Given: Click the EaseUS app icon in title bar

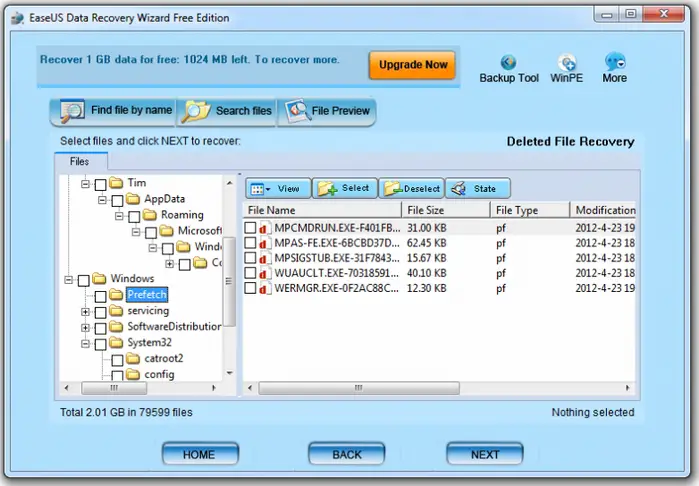Looking at the screenshot, I should 17,18.
